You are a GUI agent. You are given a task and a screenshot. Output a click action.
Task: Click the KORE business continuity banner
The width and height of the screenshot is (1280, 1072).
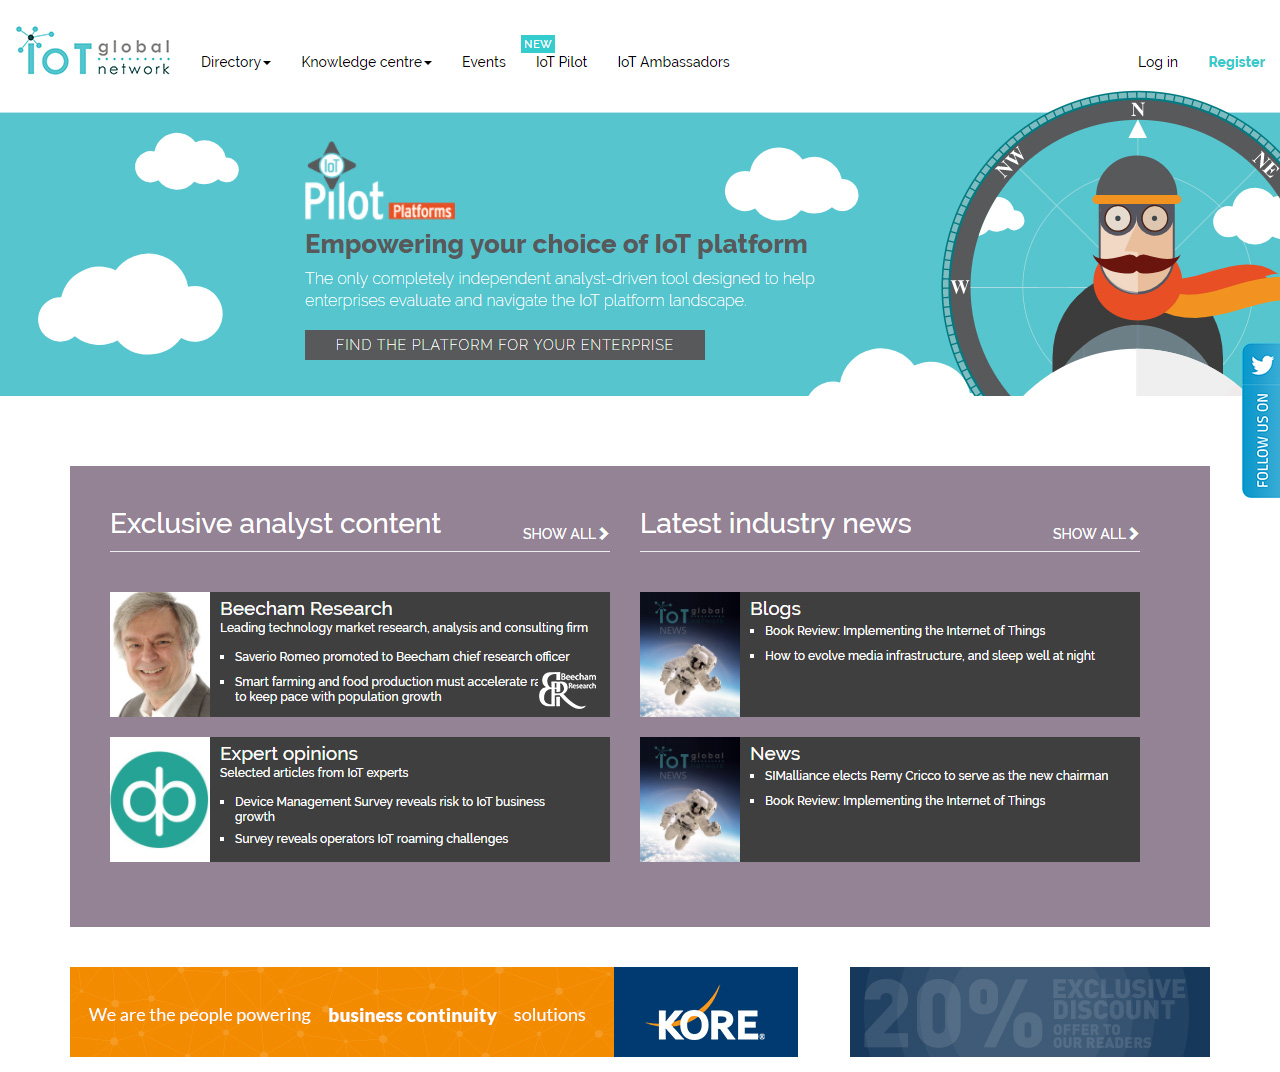(x=434, y=1012)
